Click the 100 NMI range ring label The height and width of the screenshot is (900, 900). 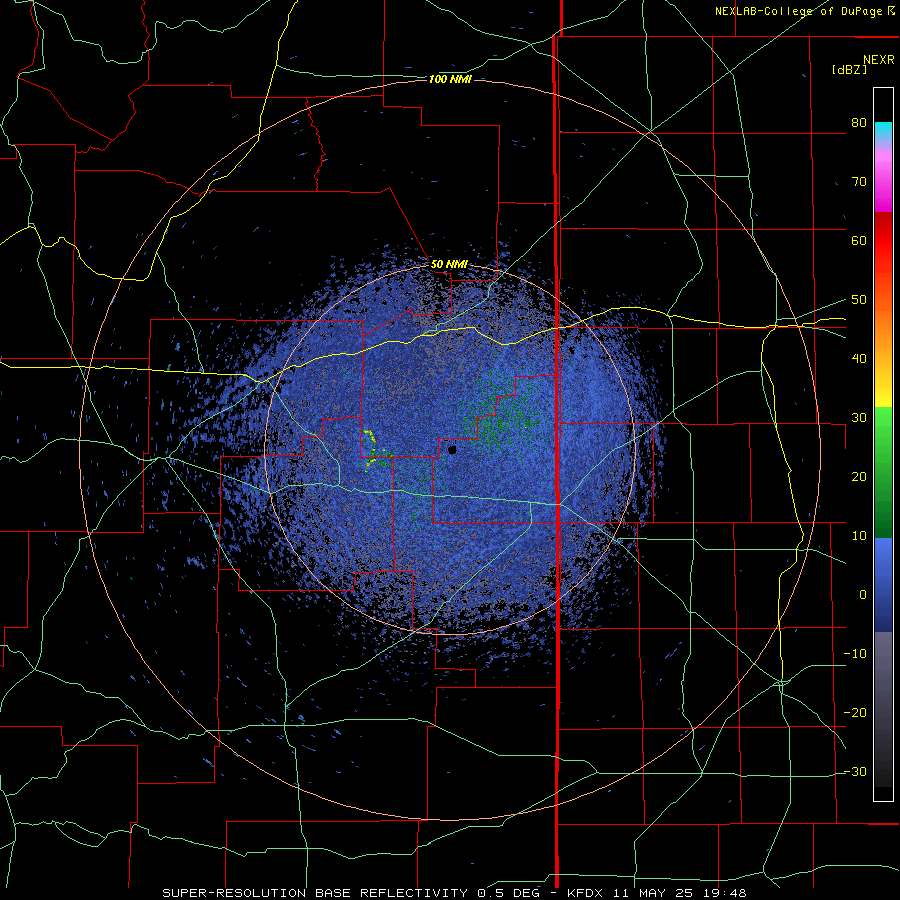(x=450, y=79)
